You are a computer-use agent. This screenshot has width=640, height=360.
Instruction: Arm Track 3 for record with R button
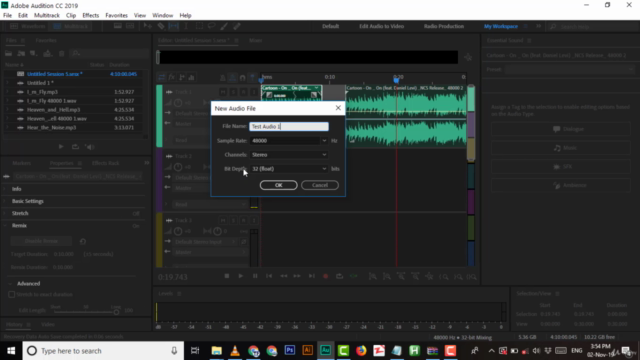click(x=243, y=220)
